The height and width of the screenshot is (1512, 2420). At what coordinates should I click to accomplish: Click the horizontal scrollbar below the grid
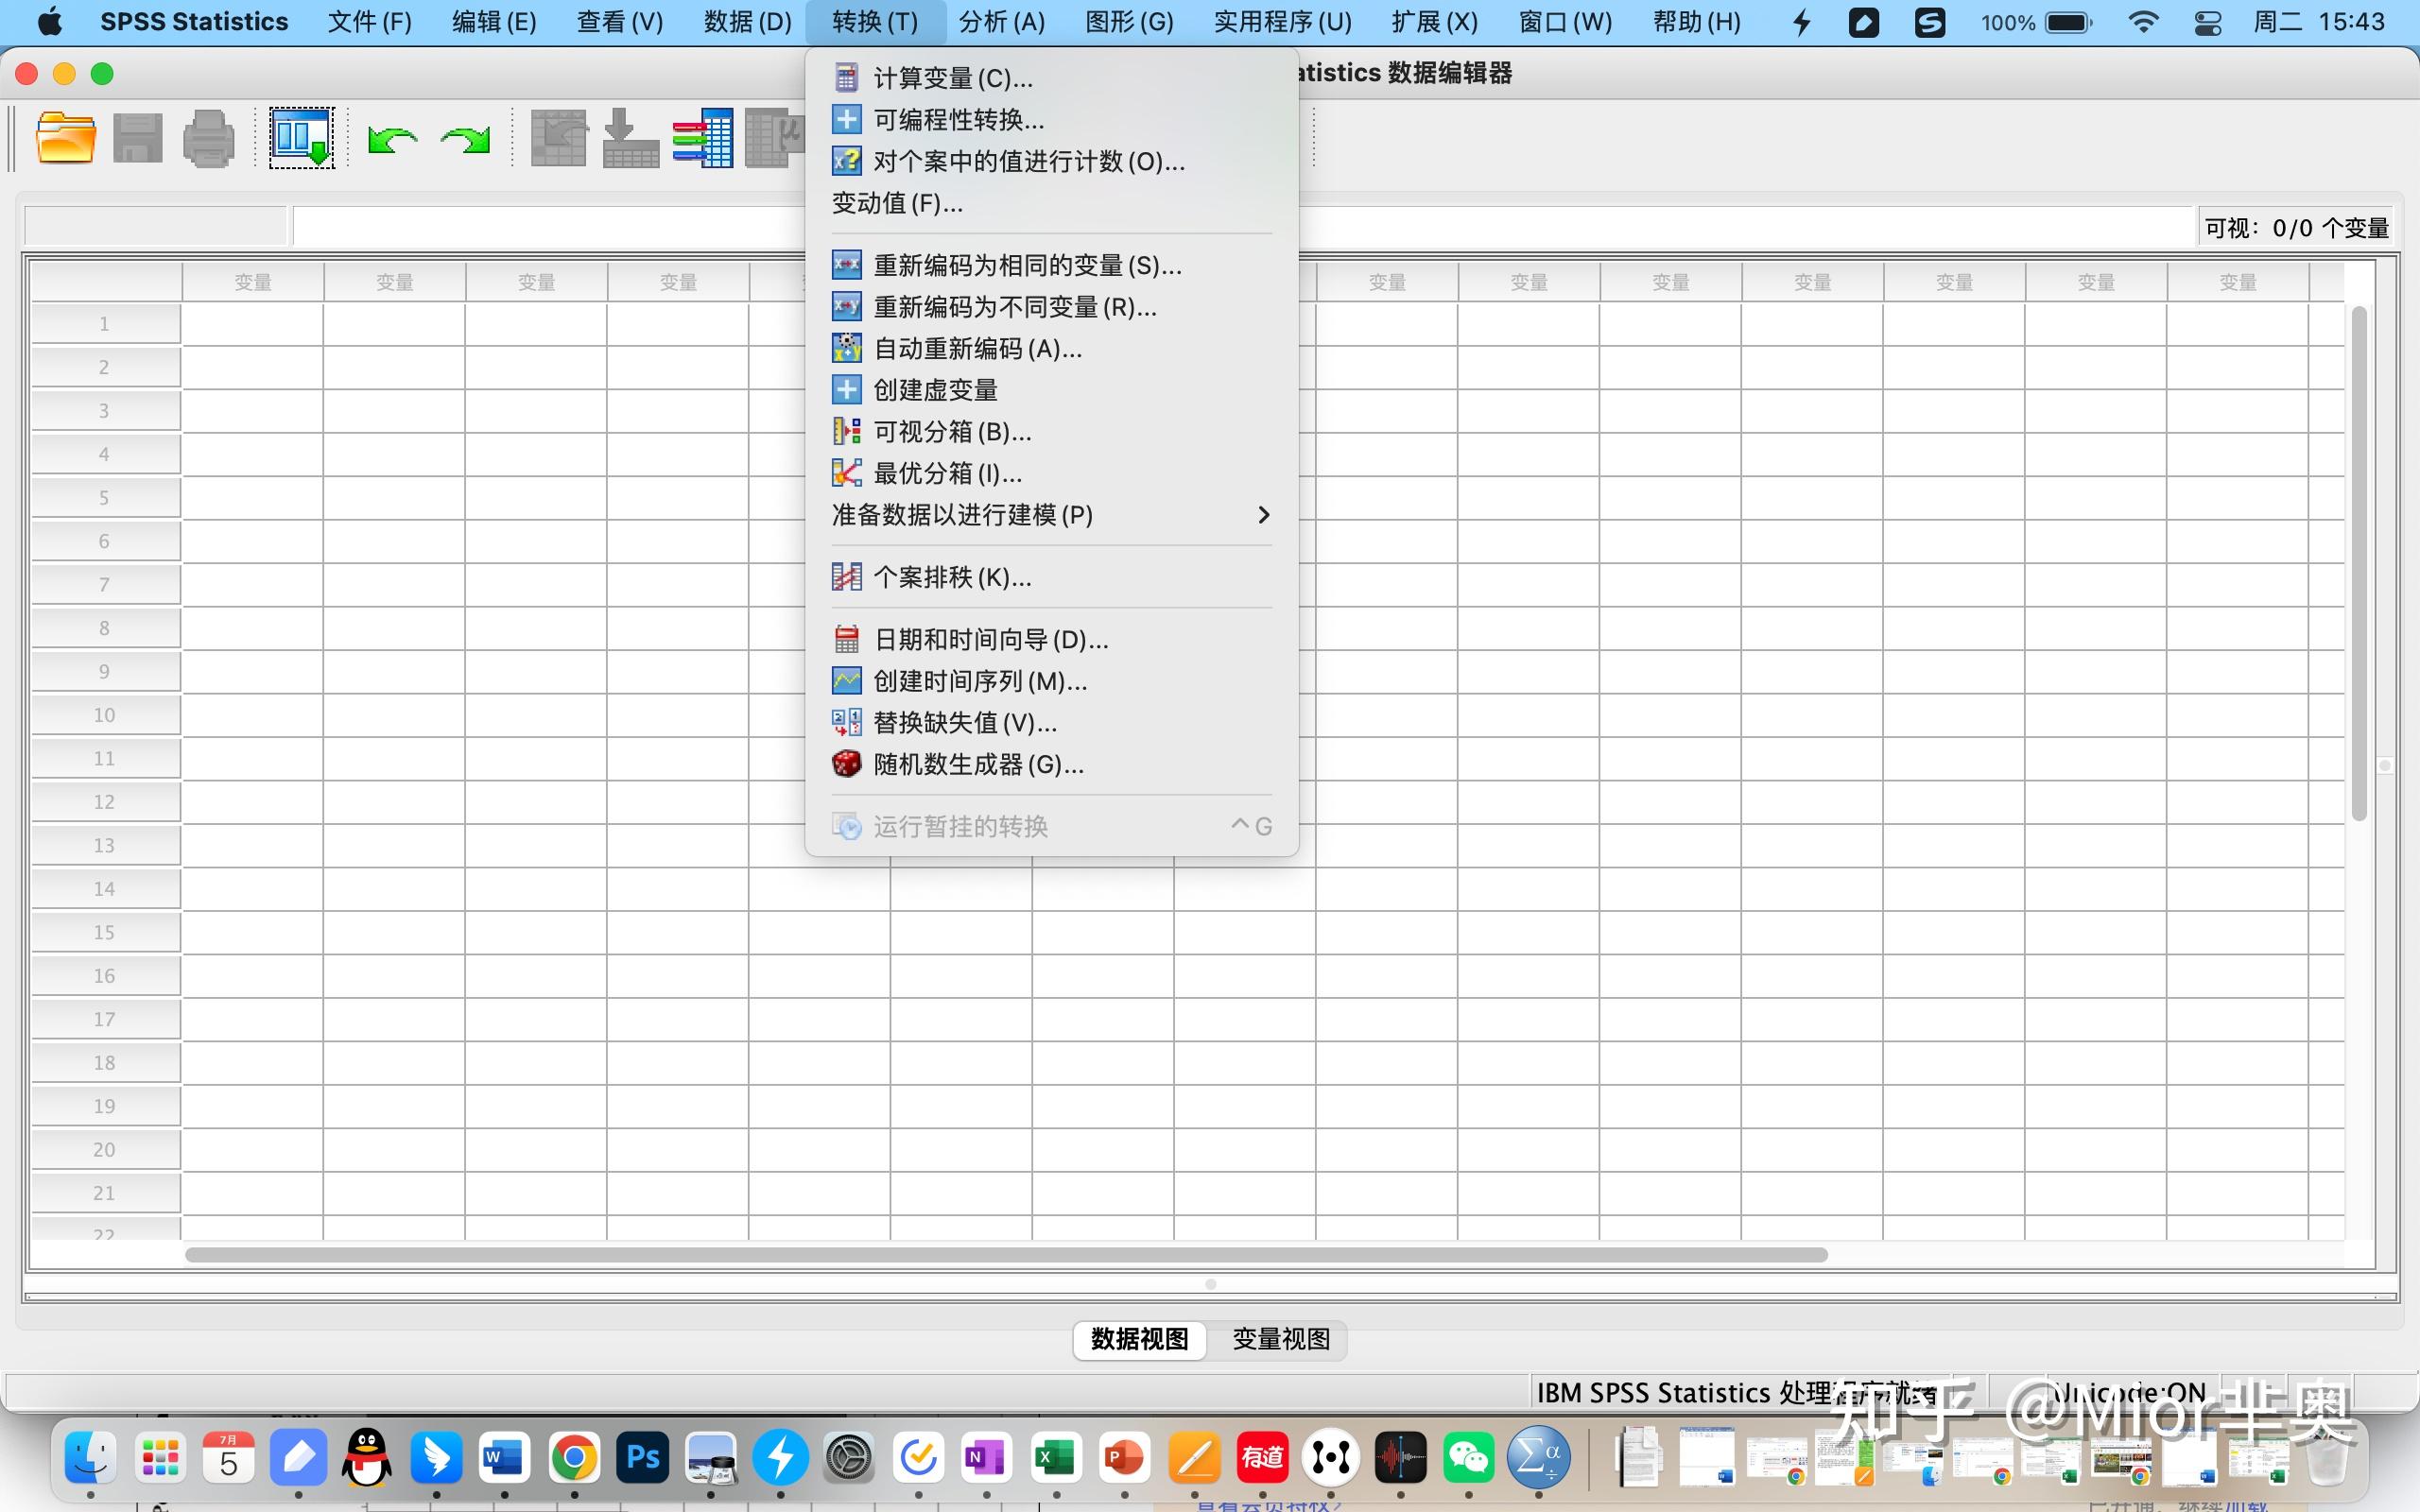(1006, 1255)
